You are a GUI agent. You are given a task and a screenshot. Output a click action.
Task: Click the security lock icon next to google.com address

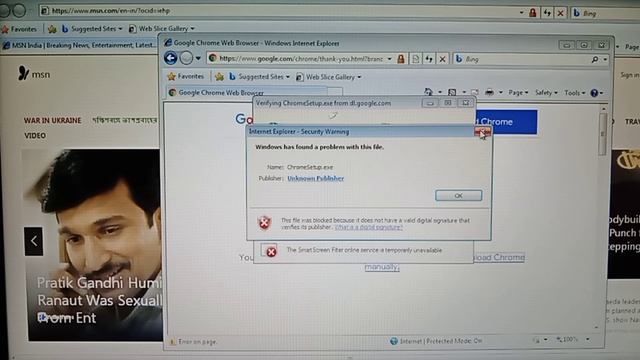tap(401, 59)
